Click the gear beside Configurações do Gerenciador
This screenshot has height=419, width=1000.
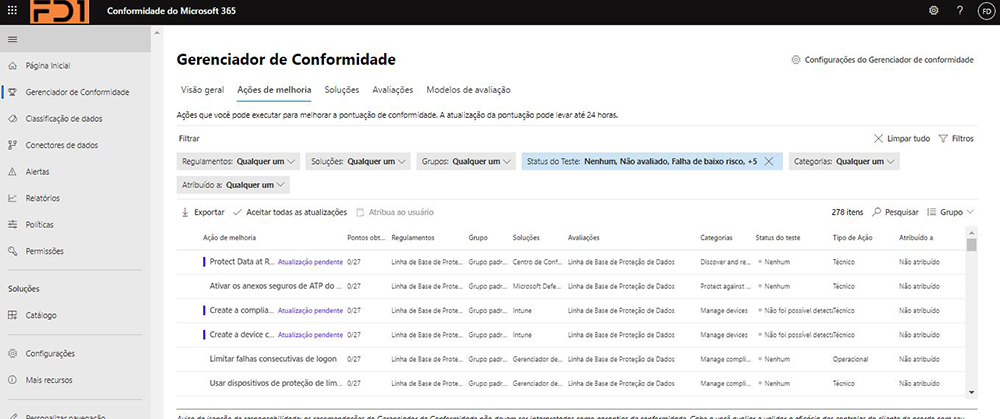click(795, 60)
